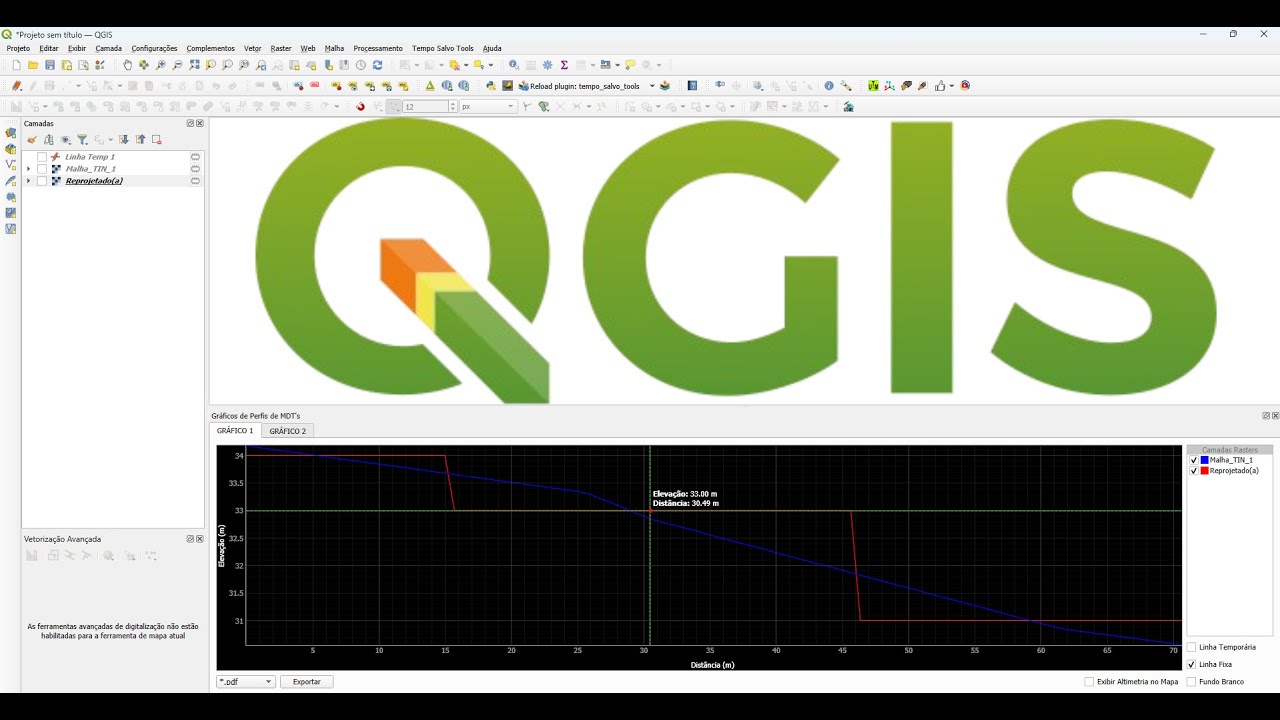Open a project using the yellow folder icon
Image resolution: width=1280 pixels, height=720 pixels.
coord(33,65)
